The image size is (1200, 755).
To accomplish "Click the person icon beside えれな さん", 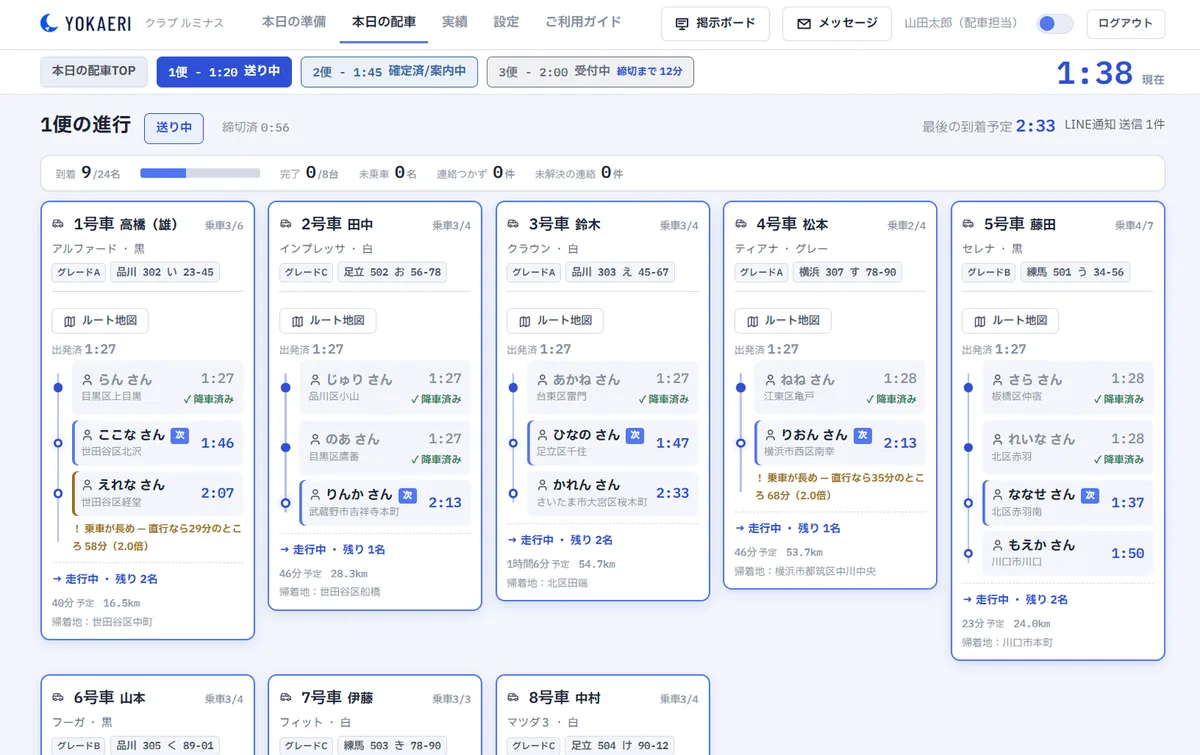I will tap(88, 485).
